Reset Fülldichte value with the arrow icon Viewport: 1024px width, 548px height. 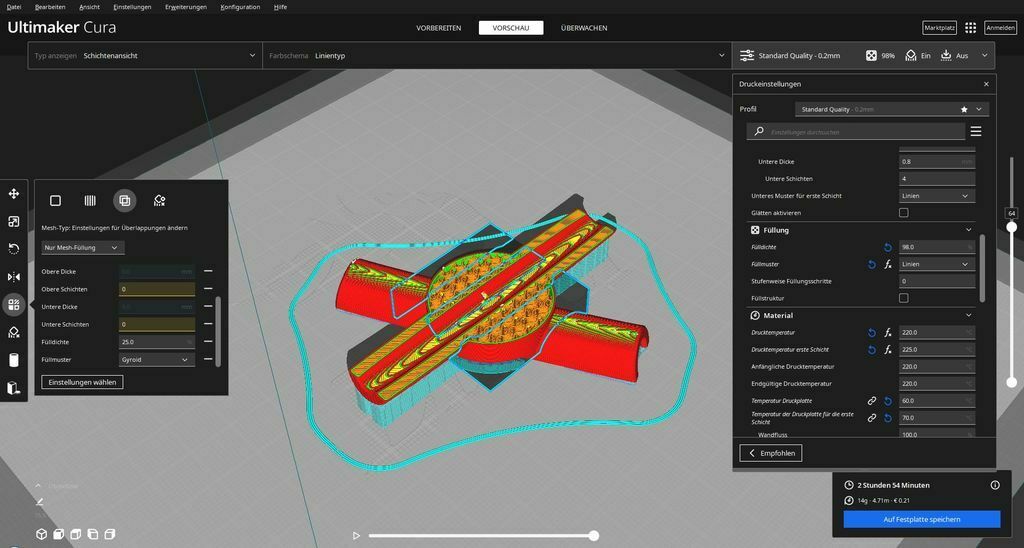tap(888, 248)
